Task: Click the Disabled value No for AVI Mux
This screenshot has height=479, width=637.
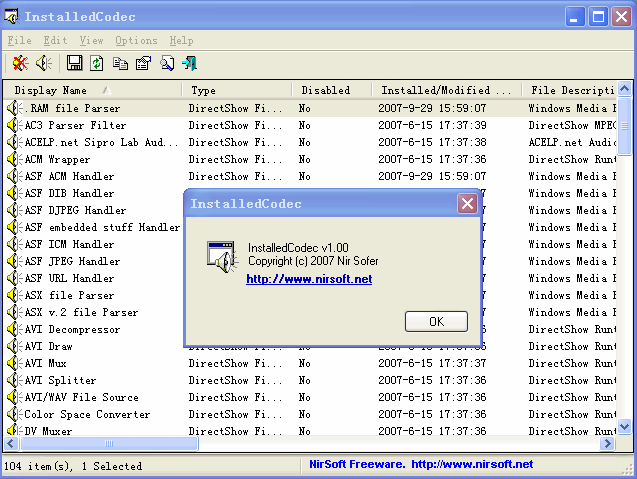Action: click(x=305, y=363)
